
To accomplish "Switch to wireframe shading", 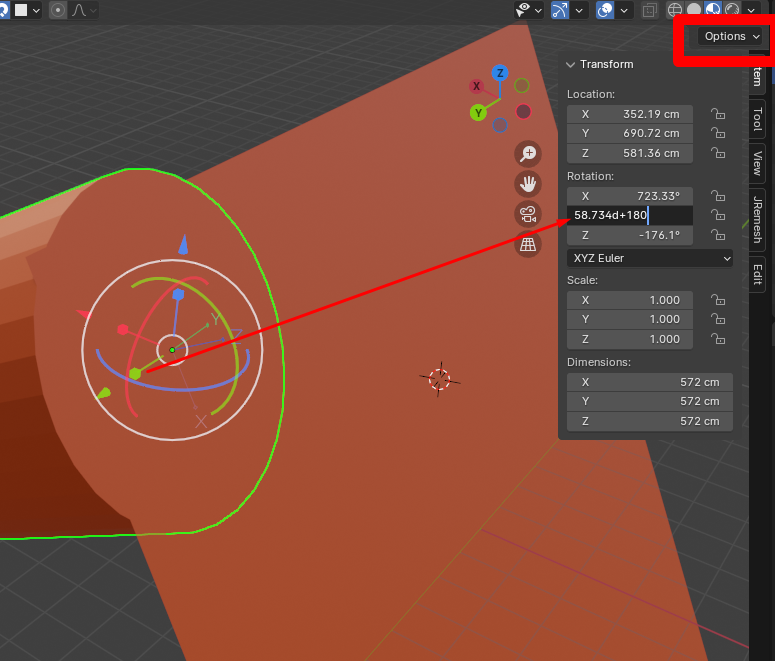I will (x=675, y=9).
